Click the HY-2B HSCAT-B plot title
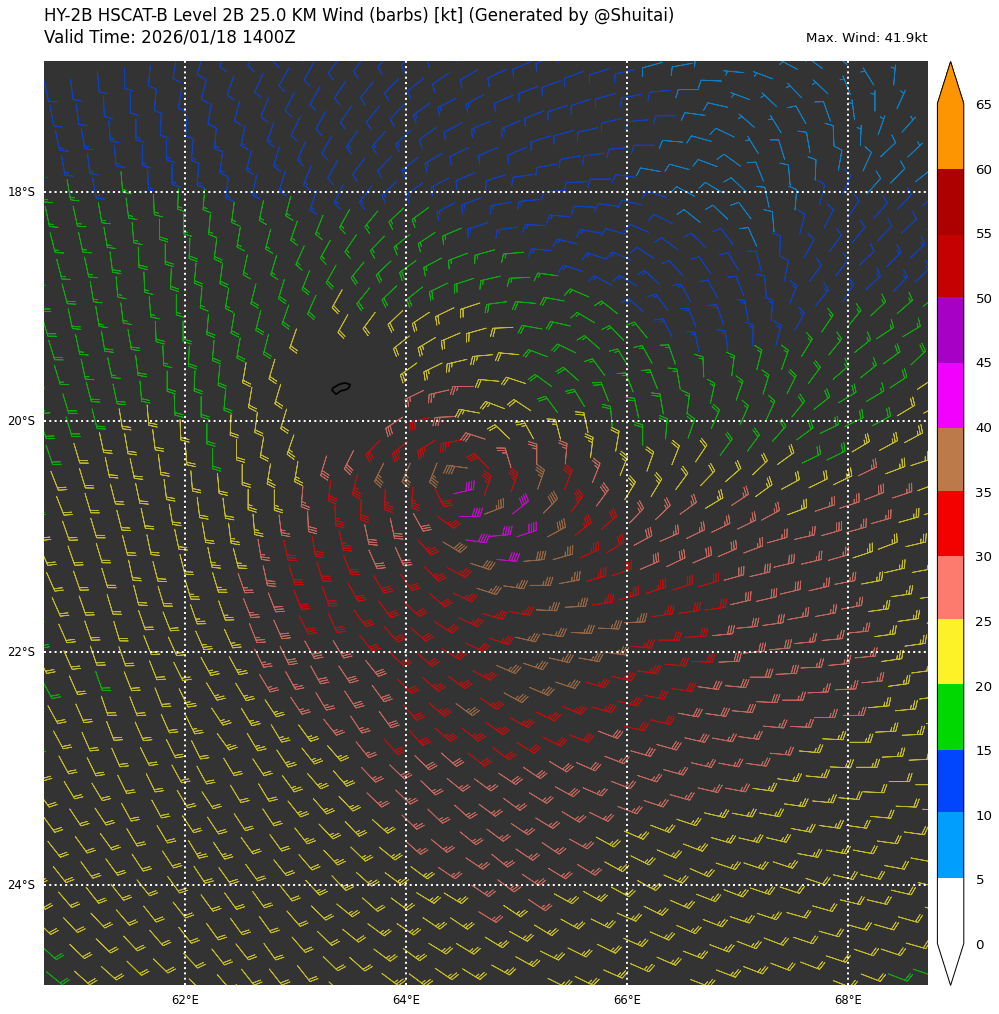999x1014 pixels. tap(359, 16)
